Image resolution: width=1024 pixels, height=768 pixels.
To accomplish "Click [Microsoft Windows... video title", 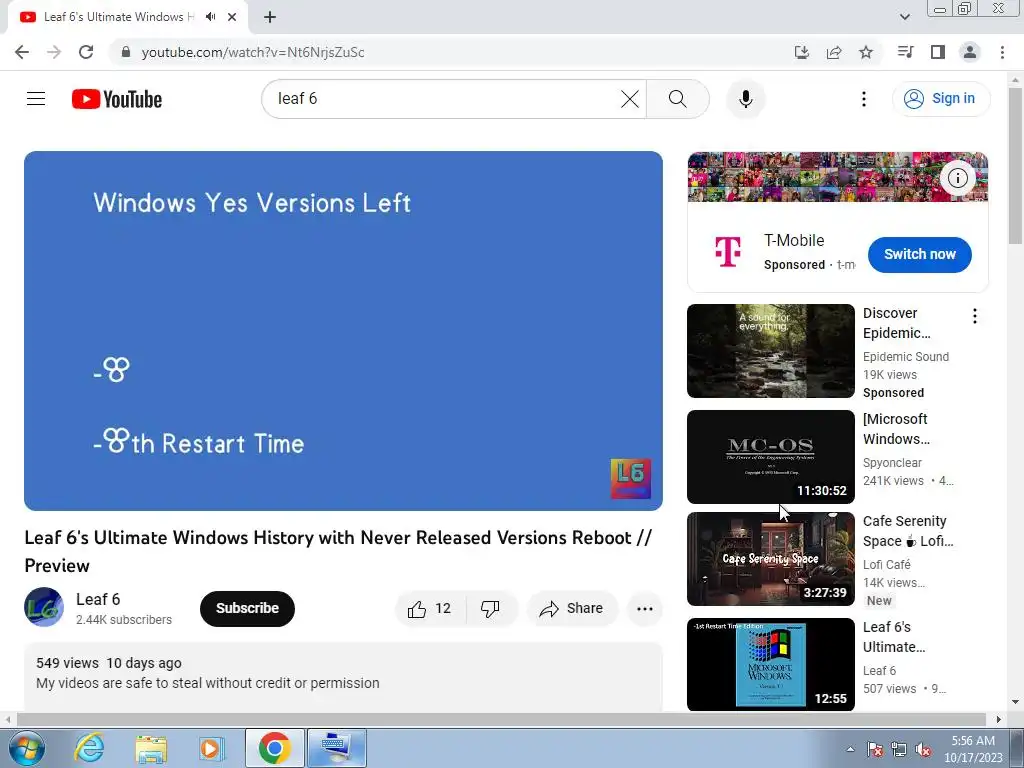I will coord(896,429).
